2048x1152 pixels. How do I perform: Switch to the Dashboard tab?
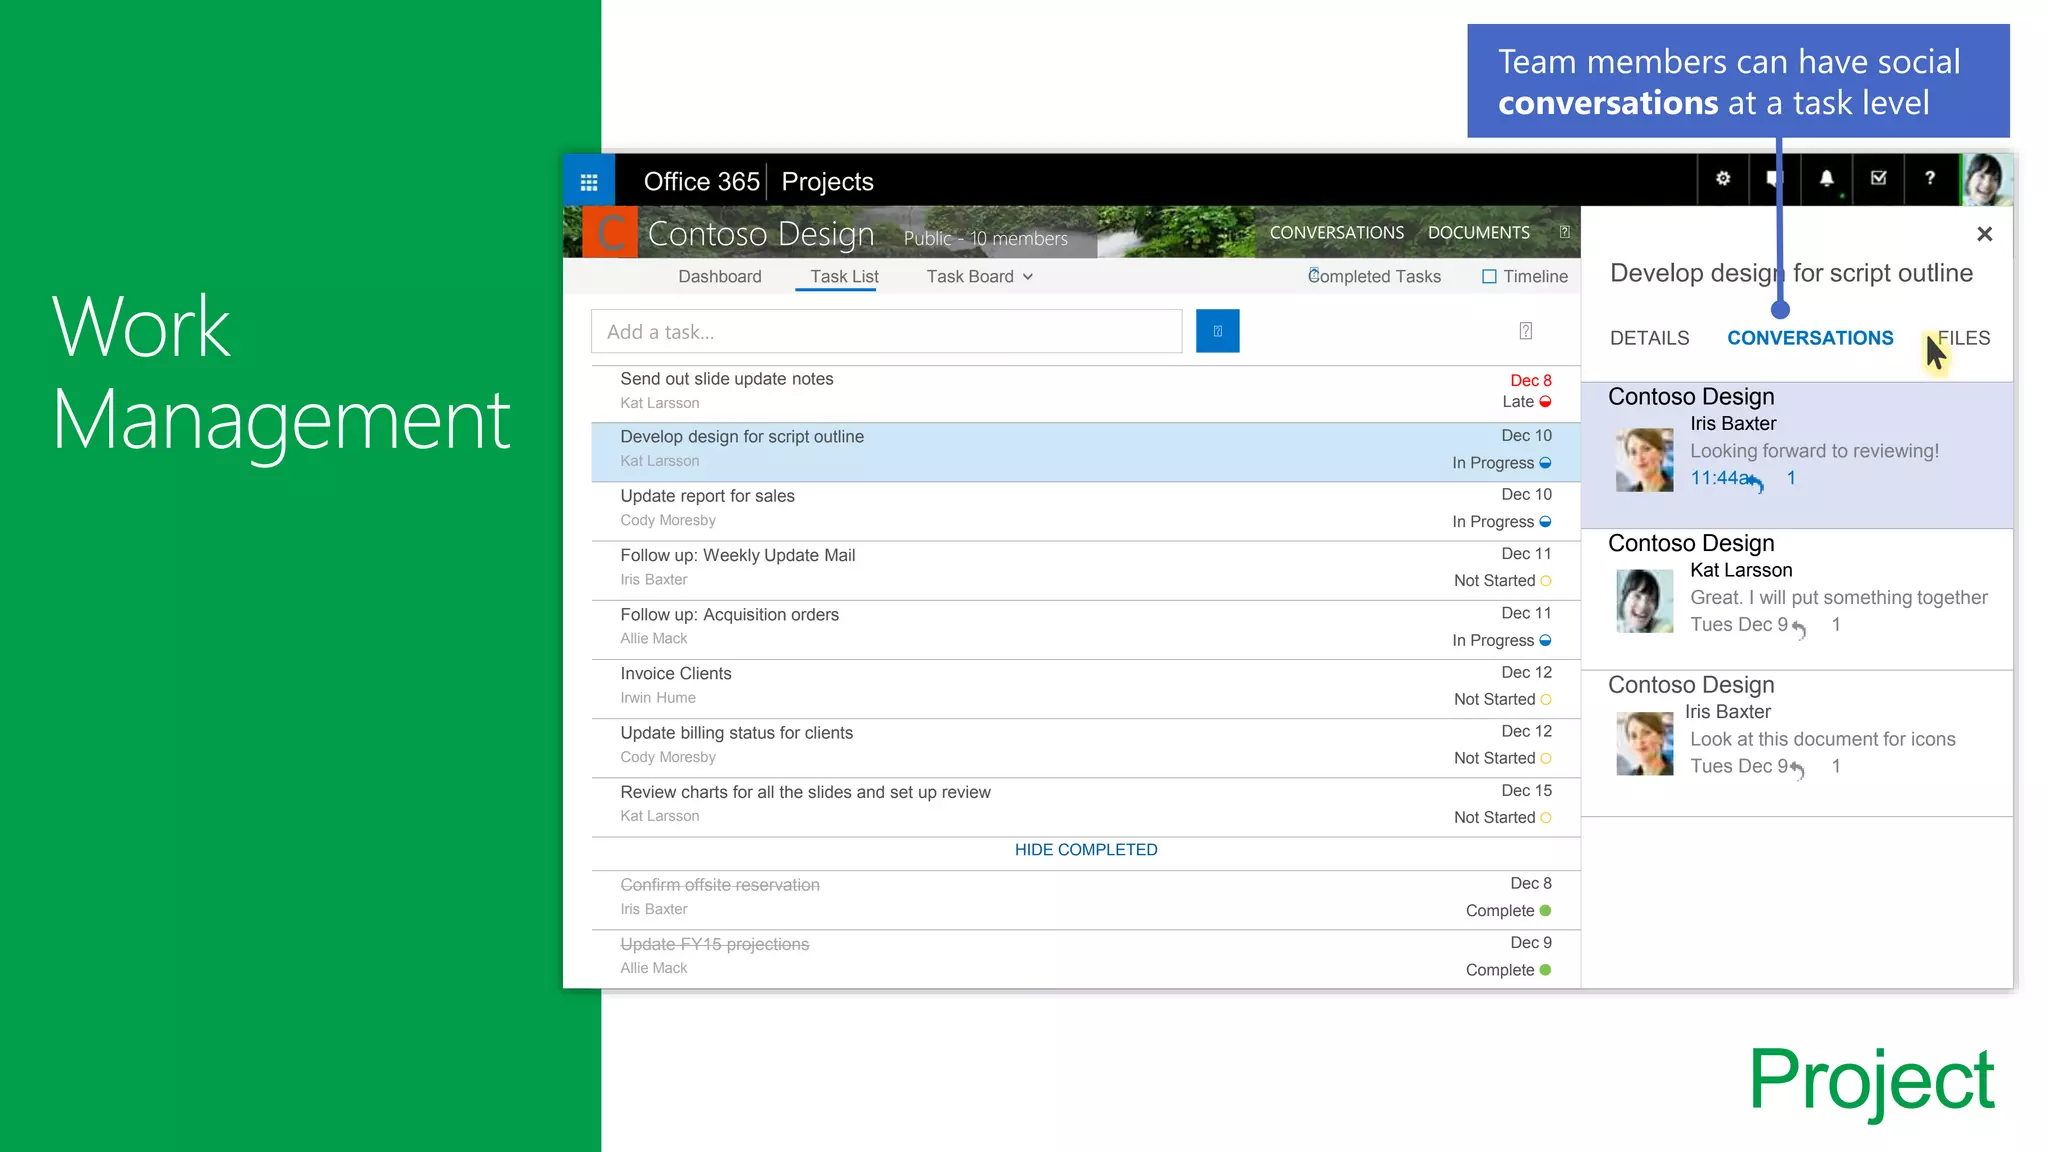(719, 277)
